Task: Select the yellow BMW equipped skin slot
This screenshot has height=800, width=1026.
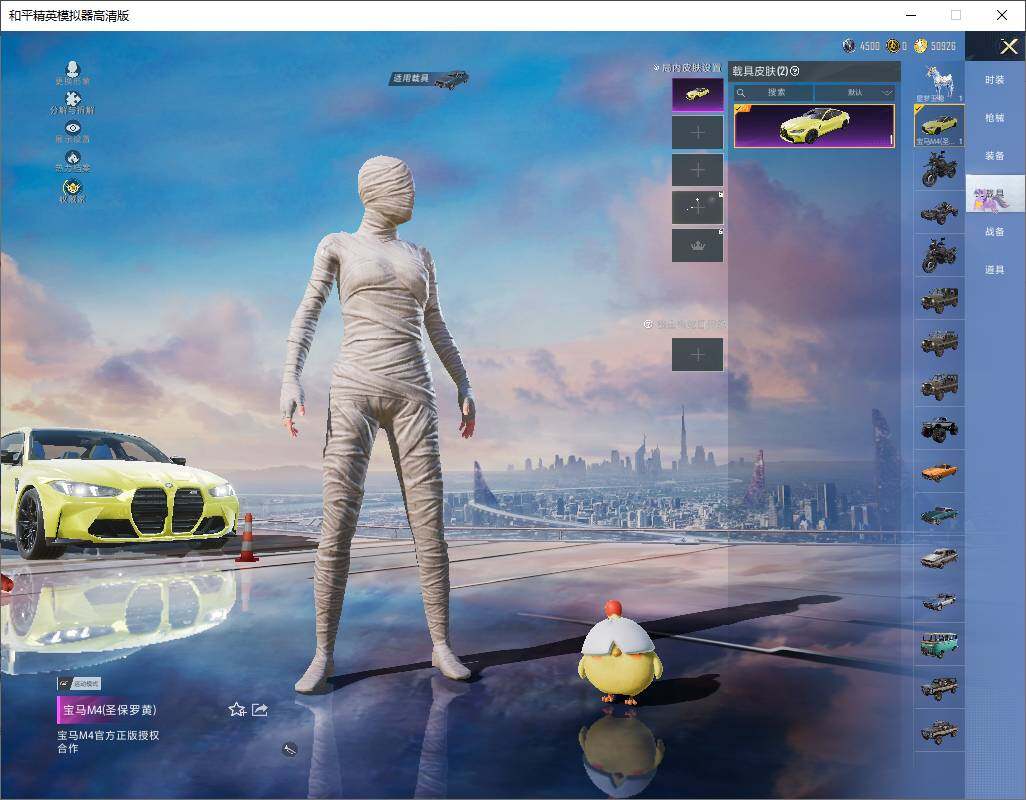Action: pyautogui.click(x=698, y=94)
